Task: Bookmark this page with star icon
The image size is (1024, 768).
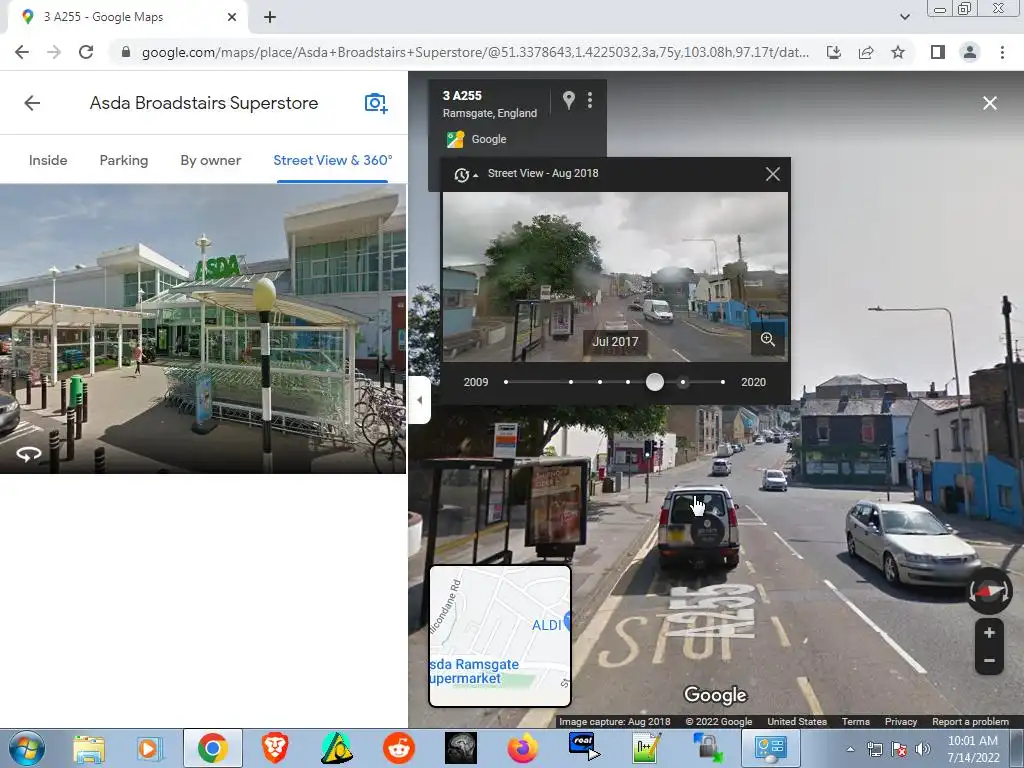Action: click(x=898, y=52)
